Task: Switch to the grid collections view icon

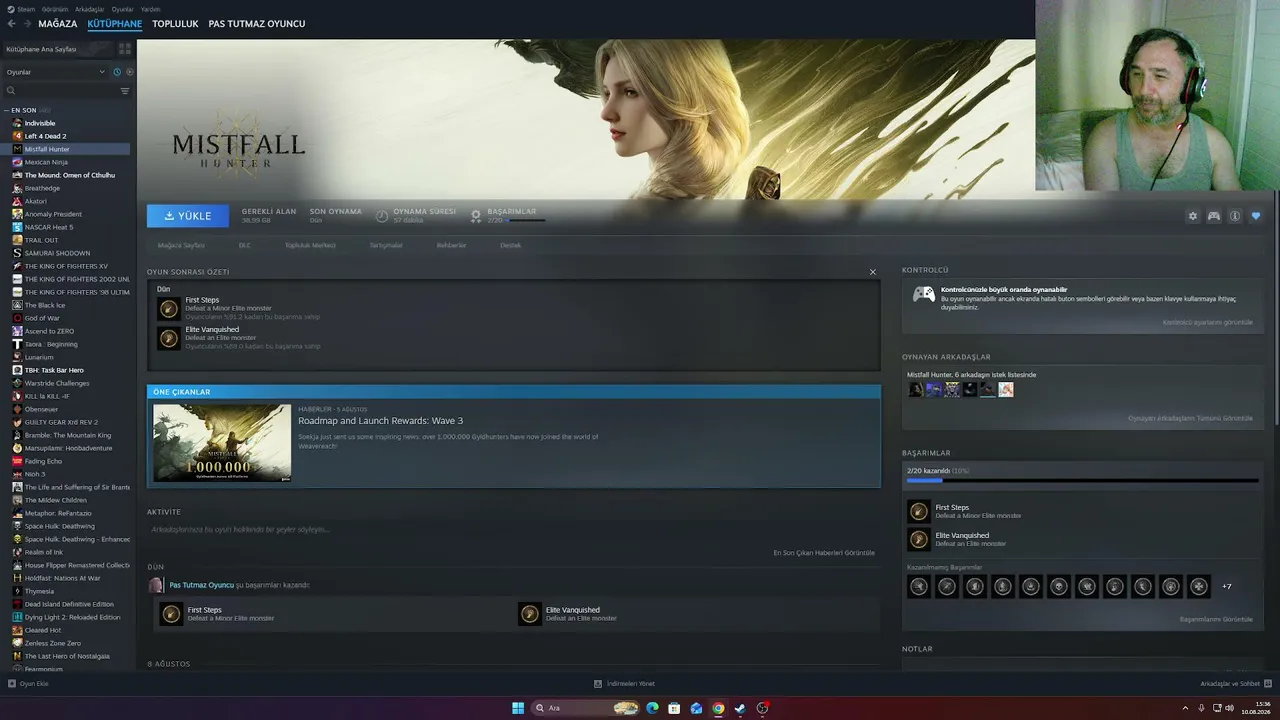Action: click(x=125, y=48)
